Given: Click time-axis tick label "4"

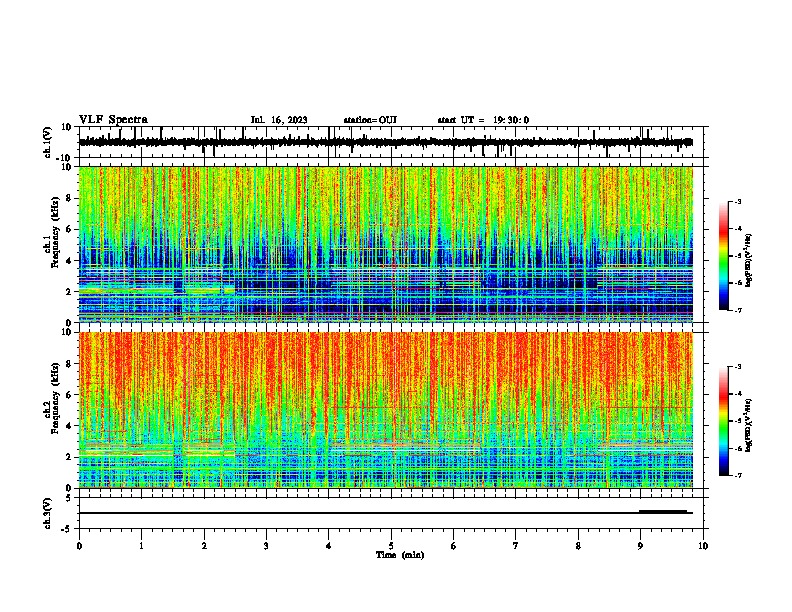Looking at the screenshot, I should [x=329, y=546].
